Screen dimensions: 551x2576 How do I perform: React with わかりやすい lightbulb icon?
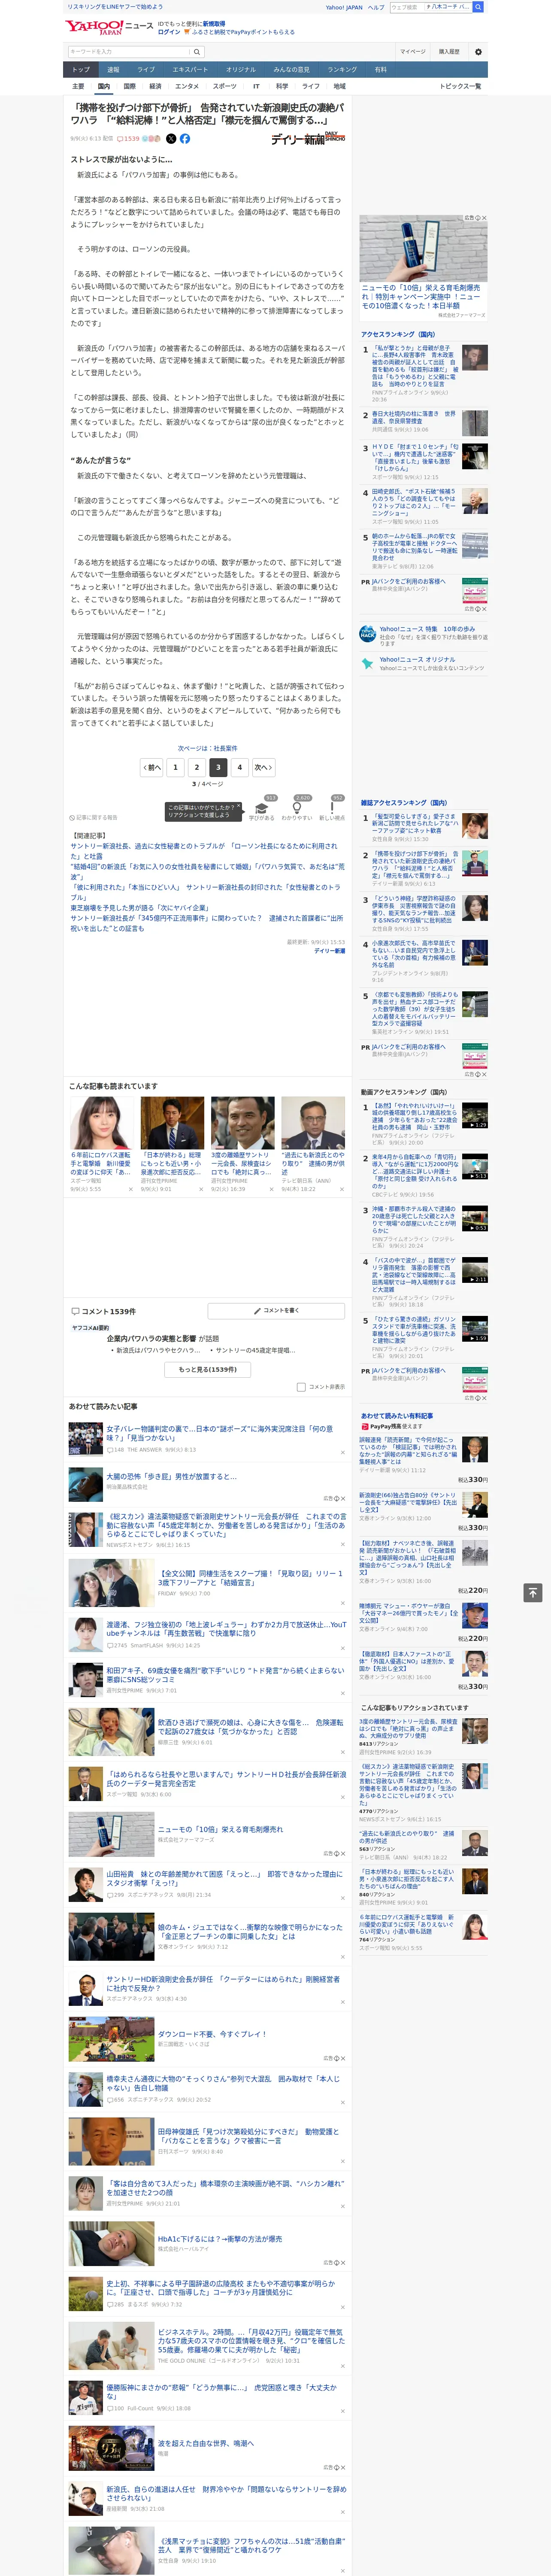coord(296,807)
